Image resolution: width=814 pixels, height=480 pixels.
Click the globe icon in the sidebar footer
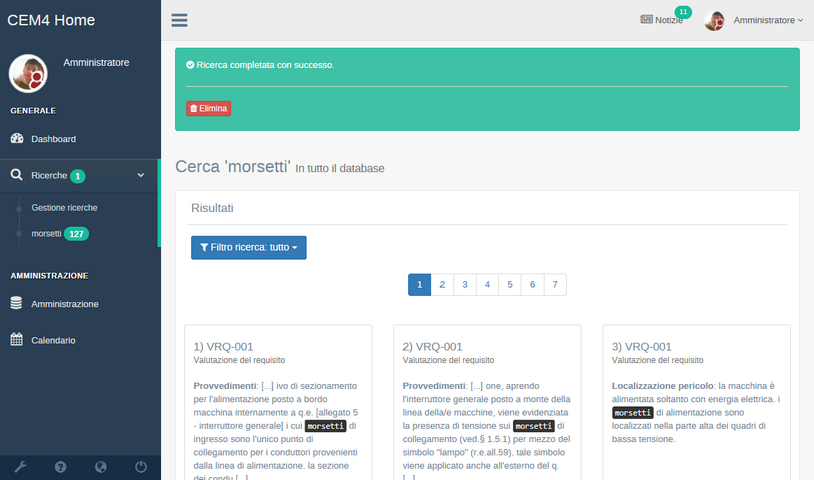pyautogui.click(x=100, y=466)
